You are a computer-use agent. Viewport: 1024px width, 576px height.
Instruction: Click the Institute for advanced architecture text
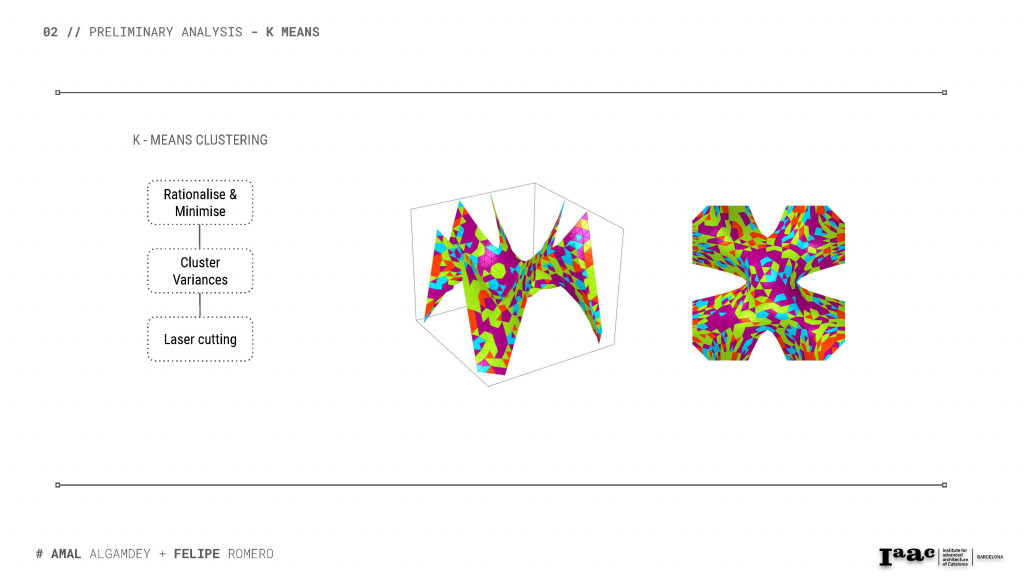pyautogui.click(x=954, y=557)
